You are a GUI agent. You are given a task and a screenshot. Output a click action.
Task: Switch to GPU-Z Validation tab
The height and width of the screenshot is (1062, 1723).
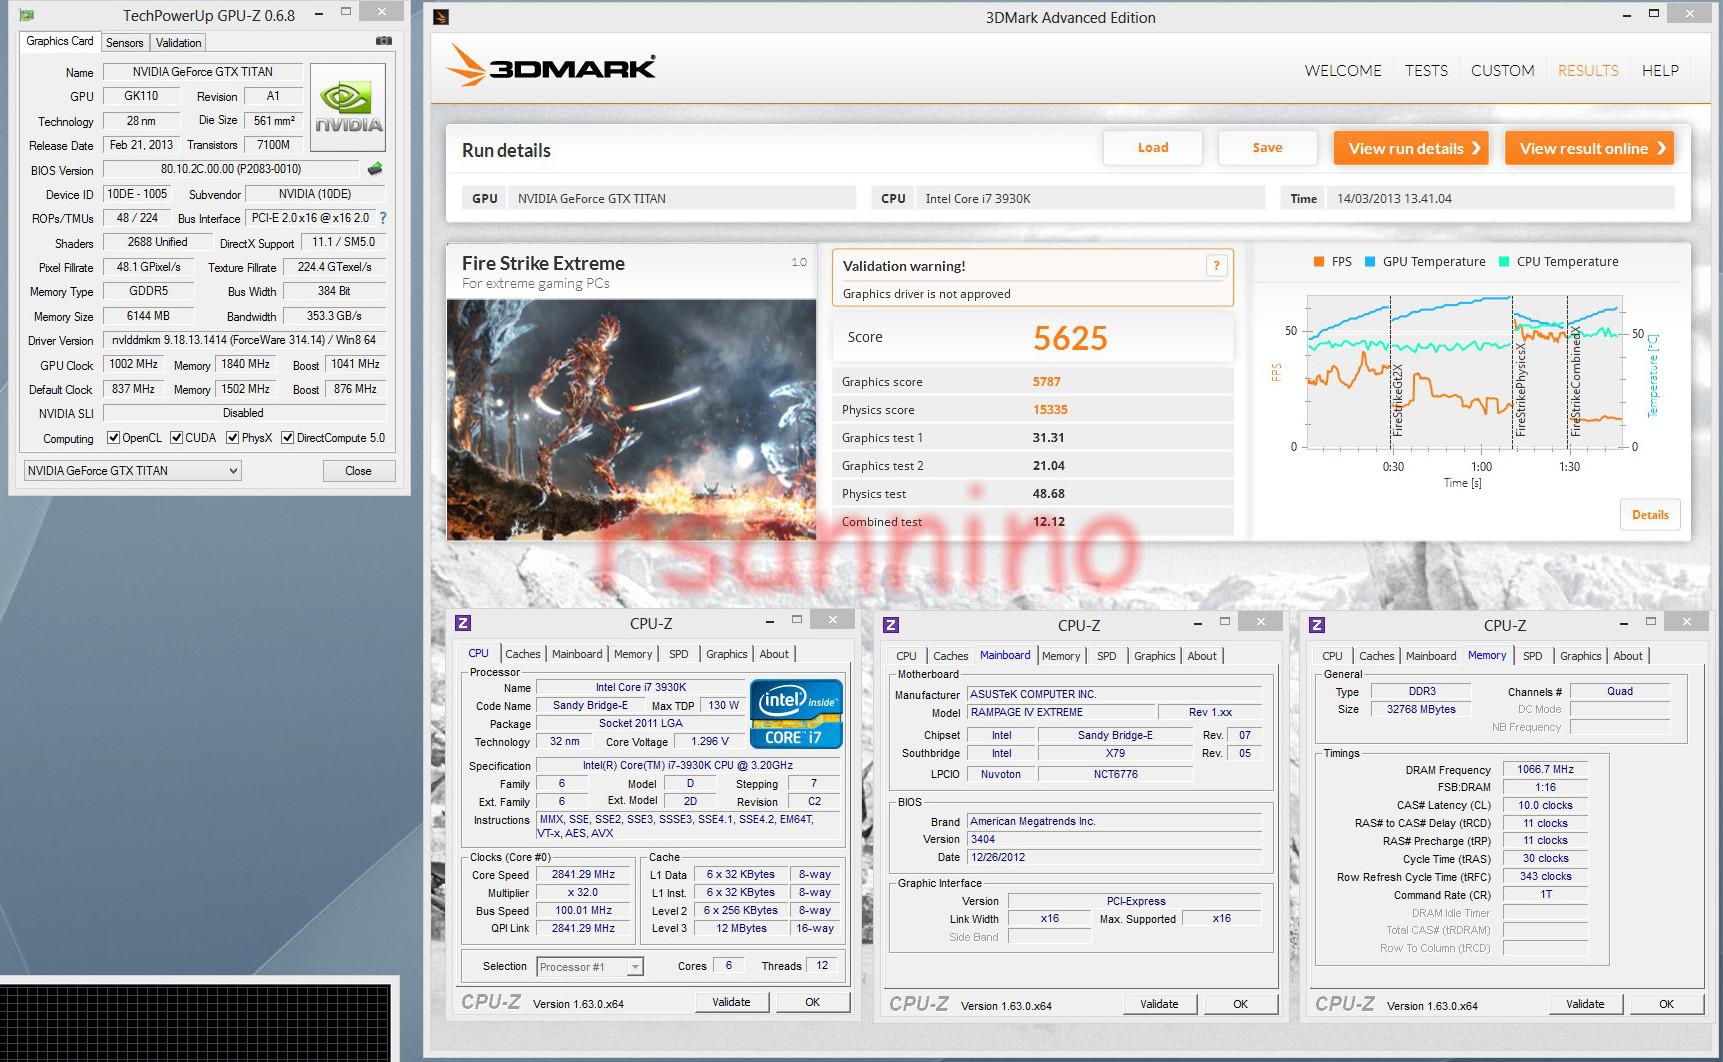click(179, 42)
